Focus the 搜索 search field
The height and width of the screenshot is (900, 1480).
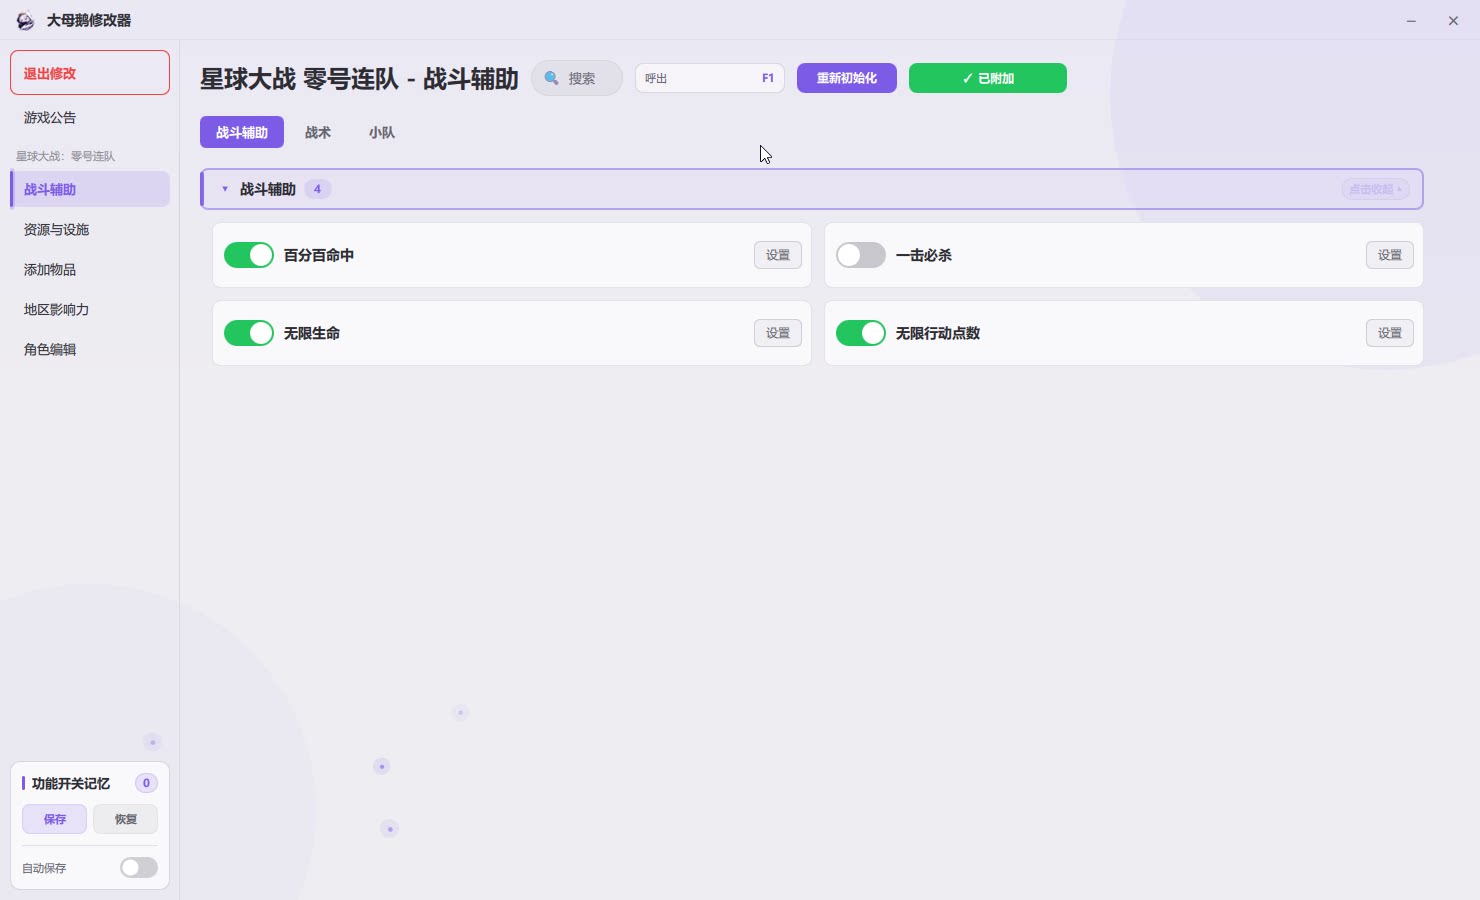[x=577, y=78]
